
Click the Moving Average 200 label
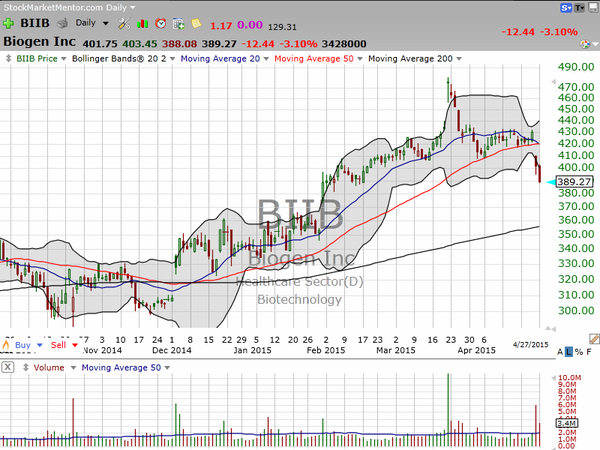click(410, 59)
